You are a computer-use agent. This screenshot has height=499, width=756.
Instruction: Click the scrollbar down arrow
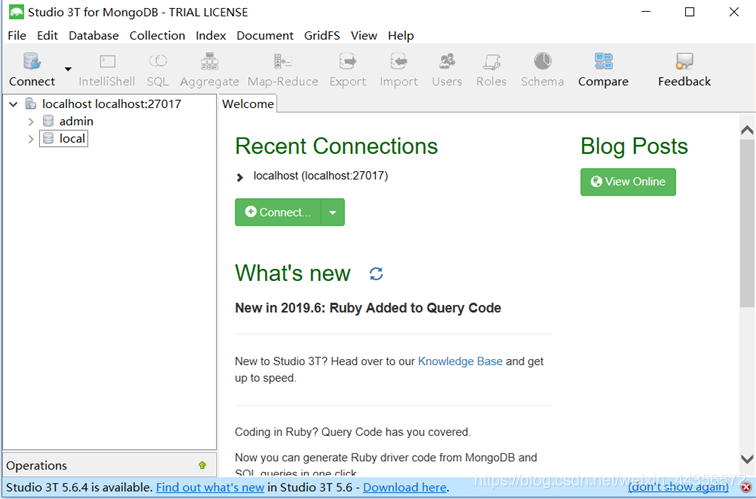[747, 459]
